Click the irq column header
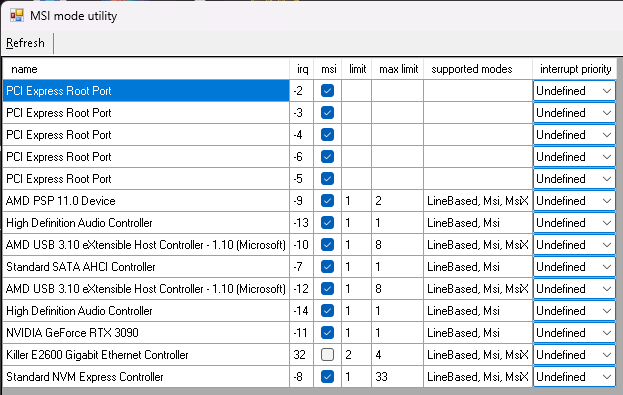This screenshot has height=395, width=623. pyautogui.click(x=302, y=69)
